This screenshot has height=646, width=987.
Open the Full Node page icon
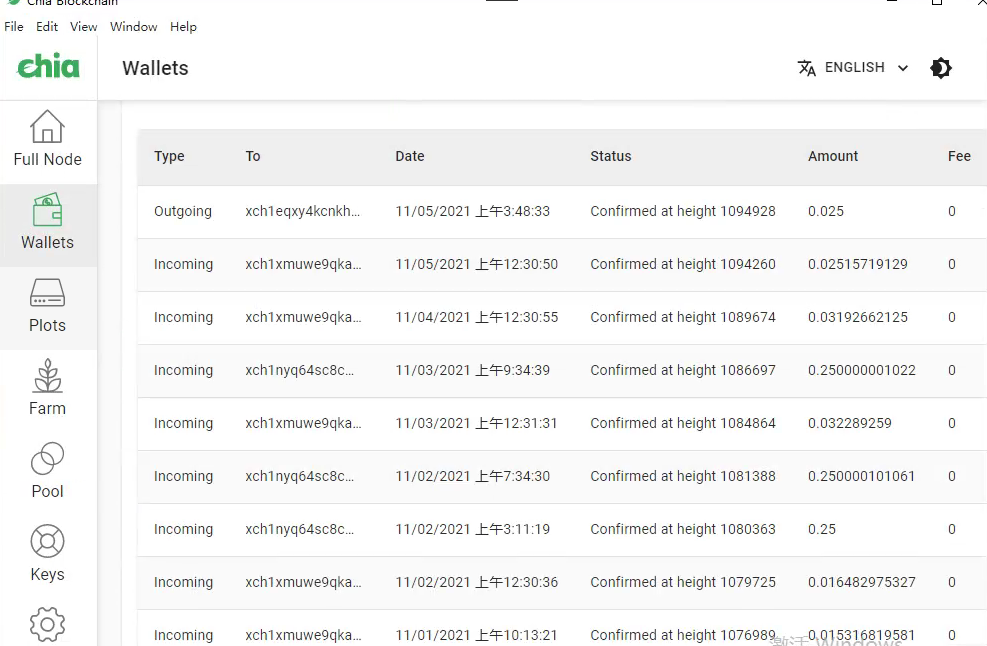[47, 127]
